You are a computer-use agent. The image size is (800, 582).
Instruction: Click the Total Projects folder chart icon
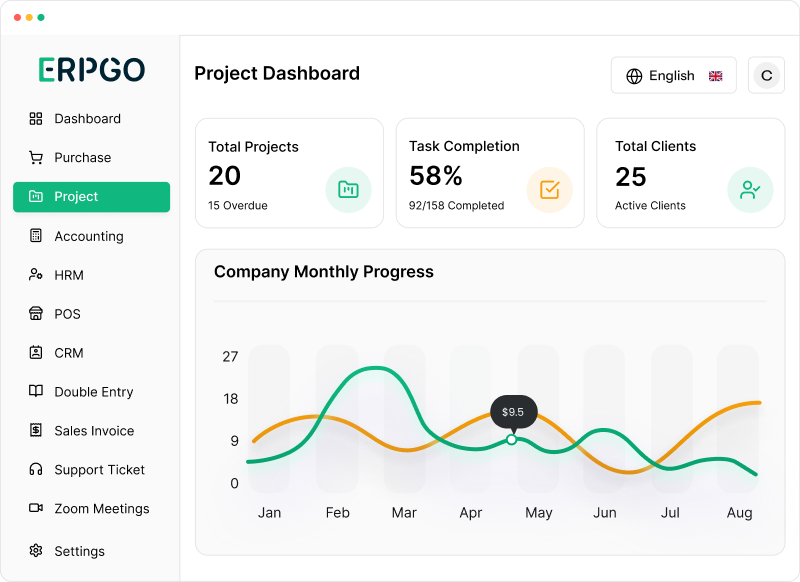click(348, 190)
